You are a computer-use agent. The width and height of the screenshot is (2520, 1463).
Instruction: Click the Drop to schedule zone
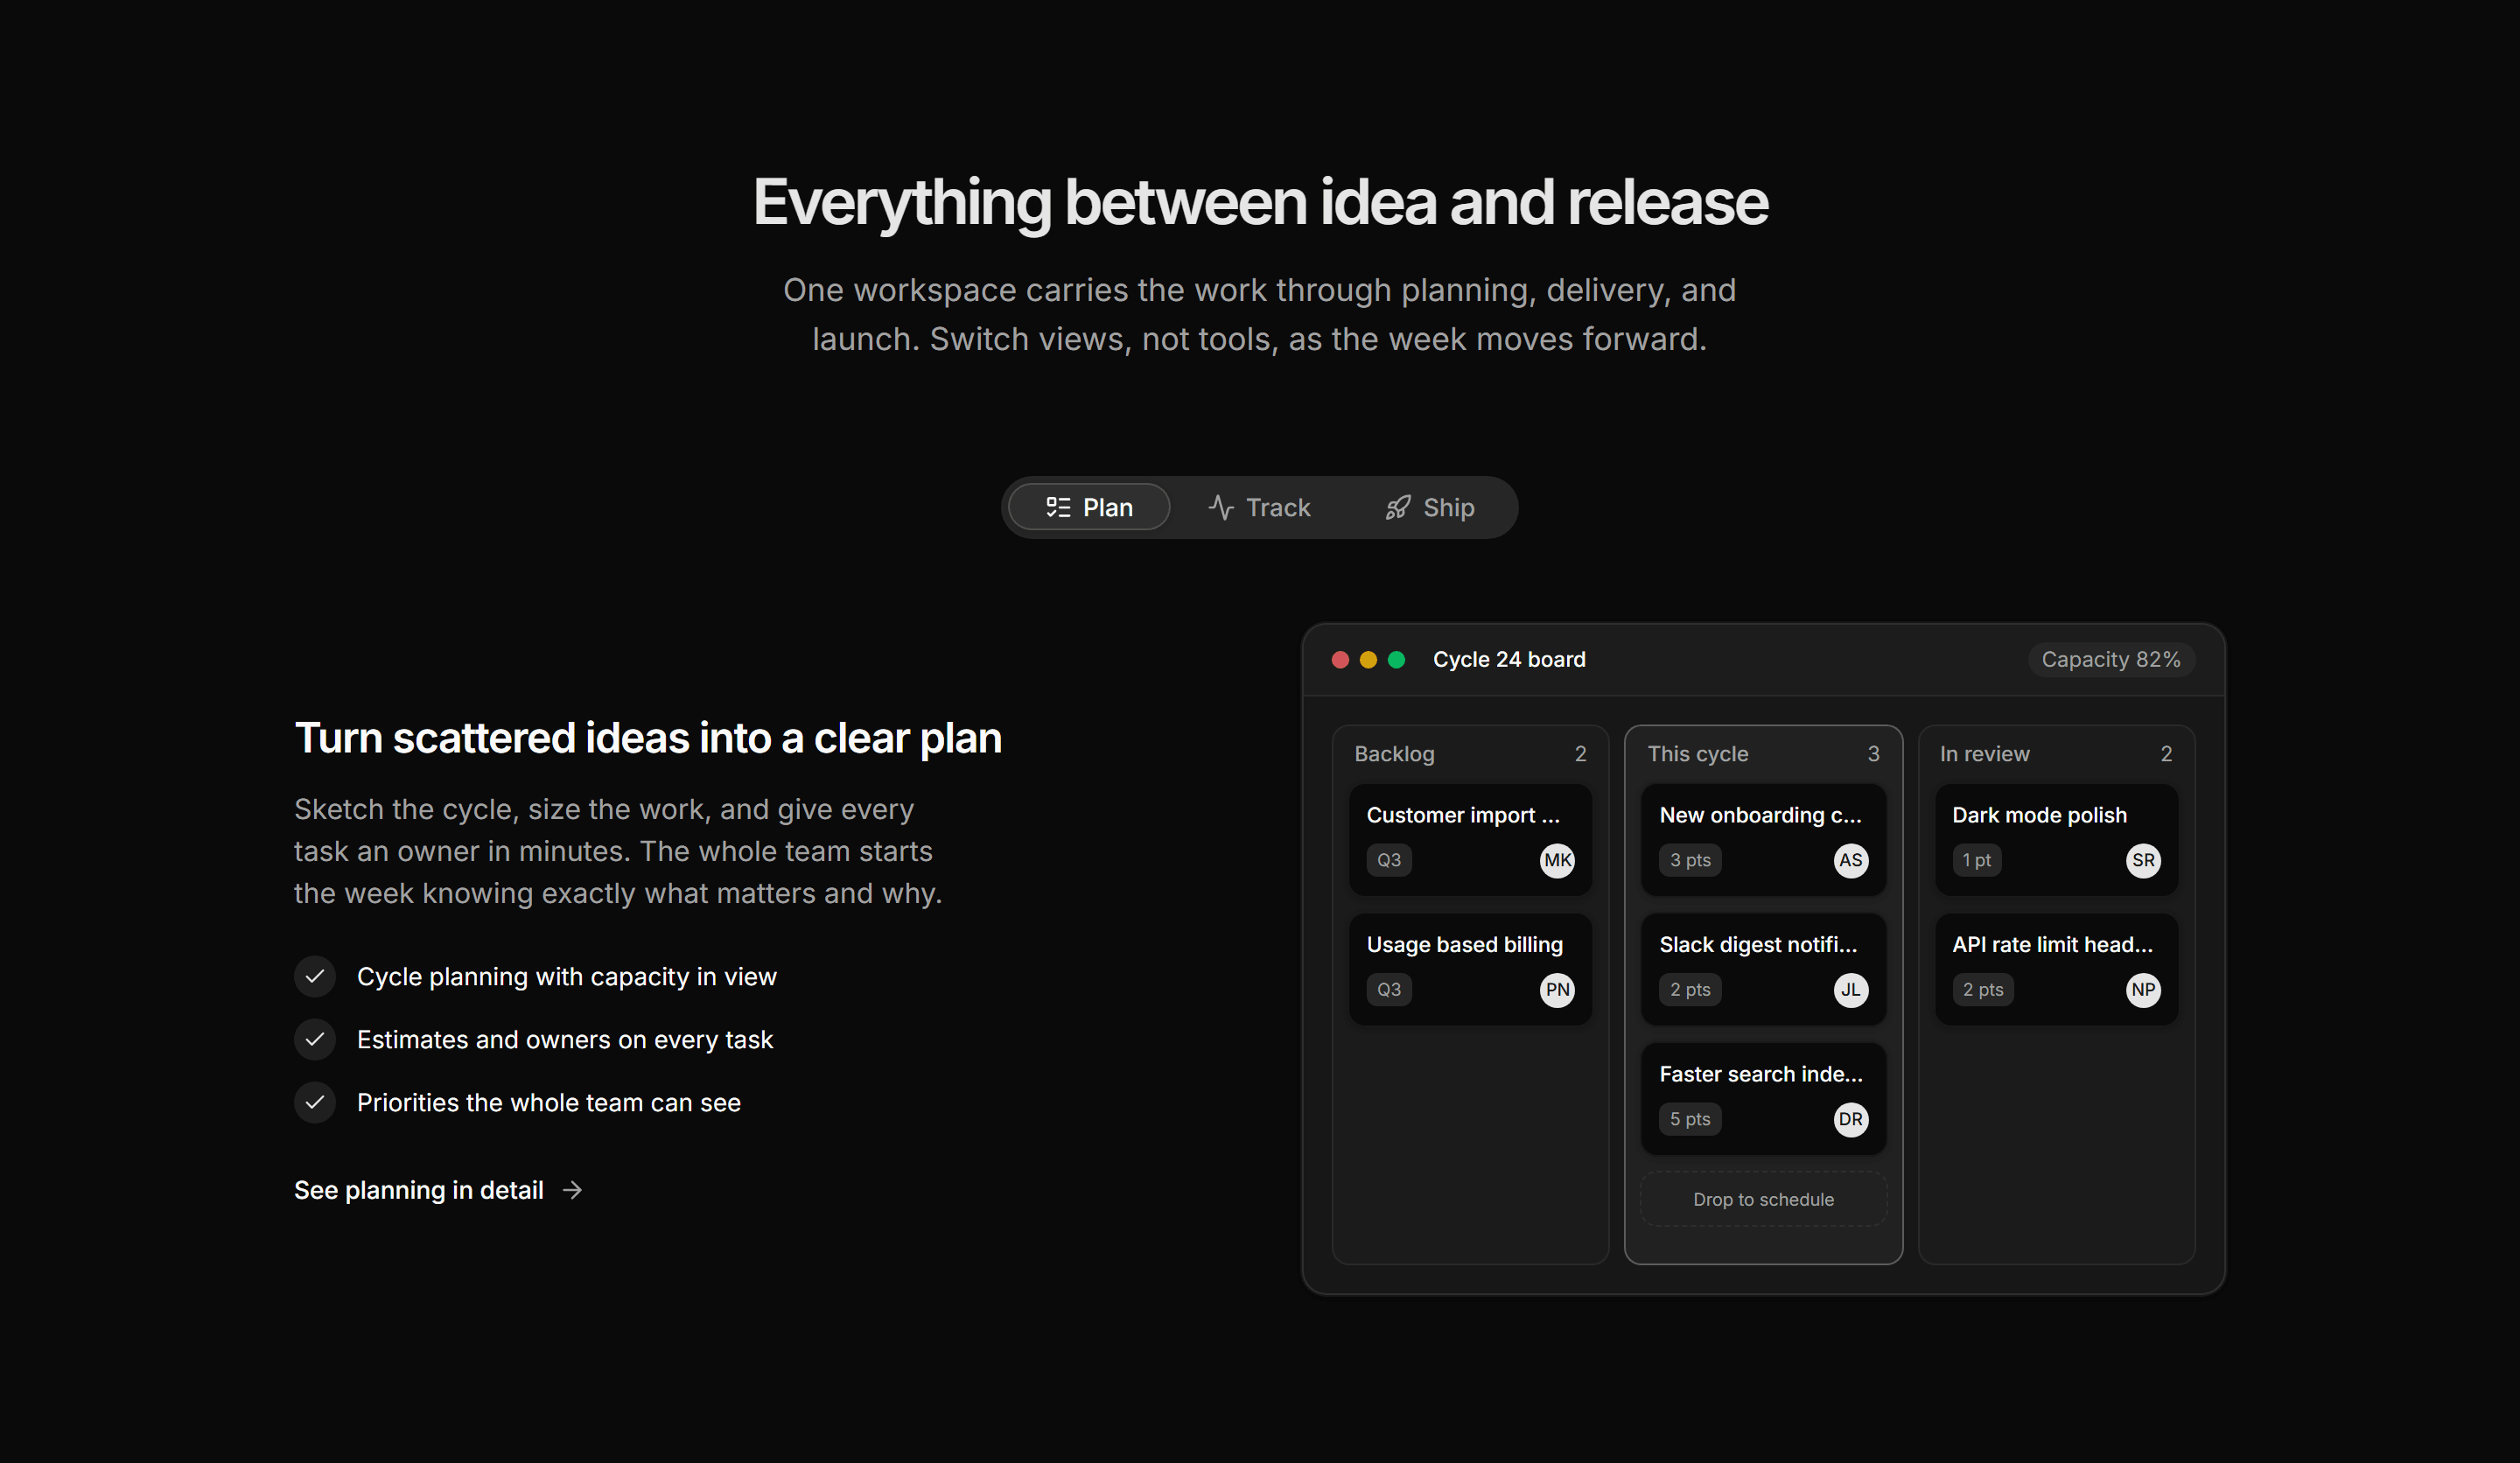coord(1763,1199)
